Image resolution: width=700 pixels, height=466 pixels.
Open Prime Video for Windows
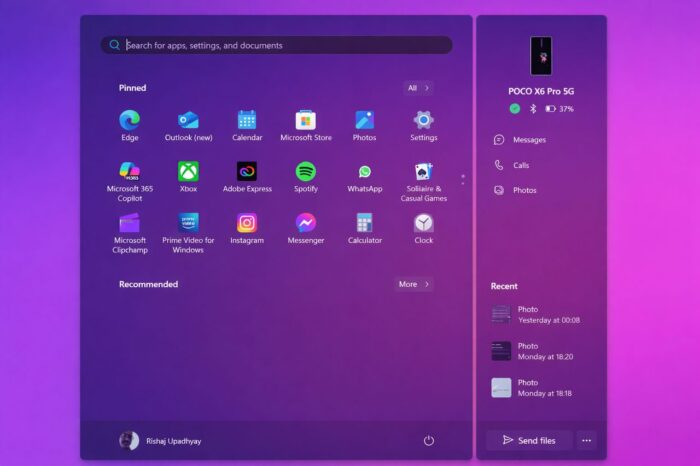pyautogui.click(x=188, y=233)
